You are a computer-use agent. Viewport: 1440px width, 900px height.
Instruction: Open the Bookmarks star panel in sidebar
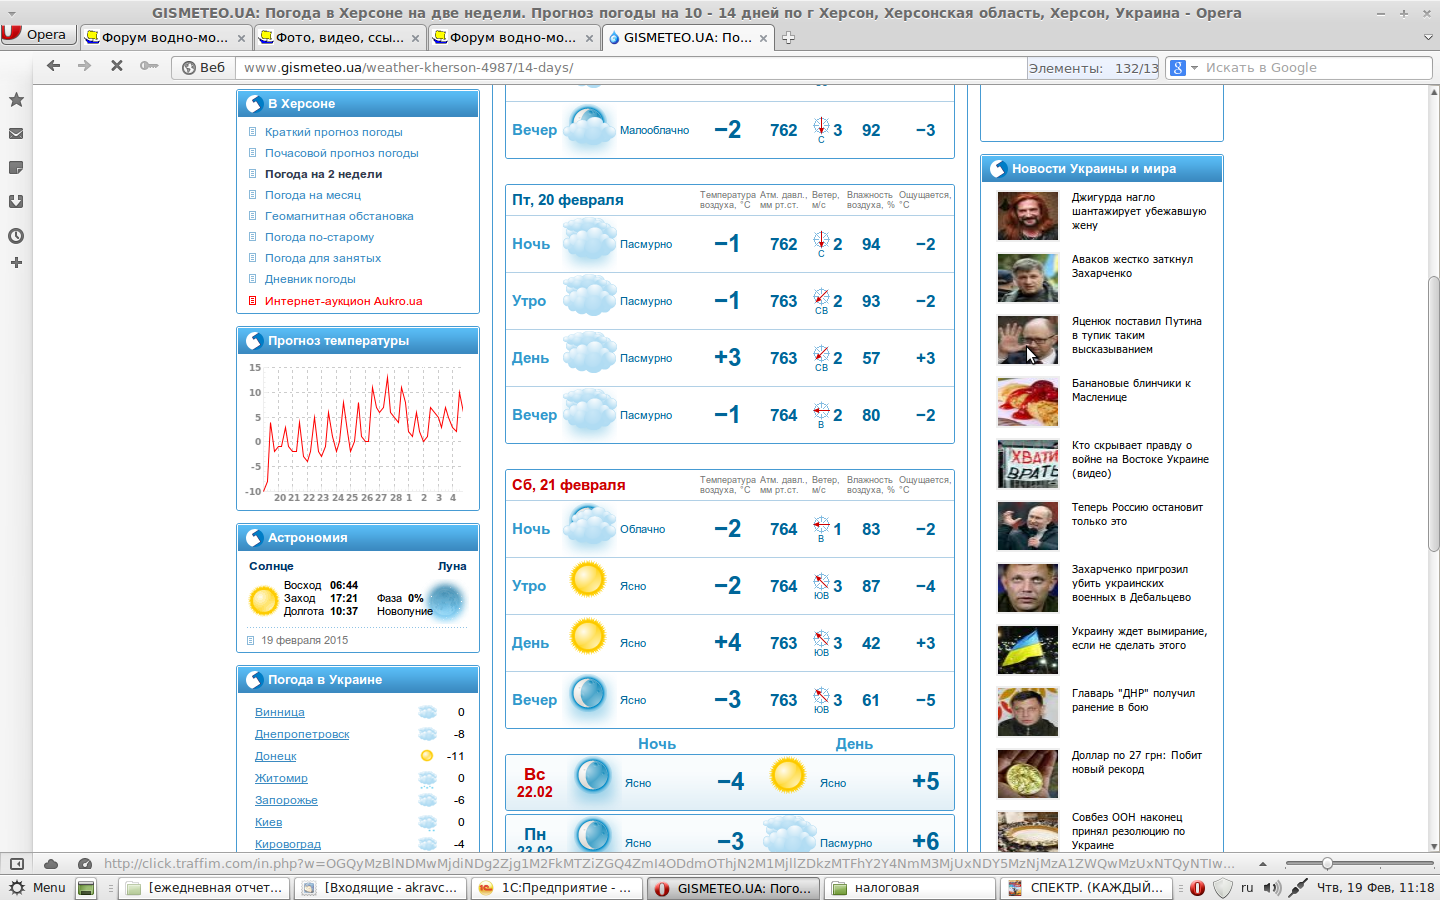click(x=16, y=100)
